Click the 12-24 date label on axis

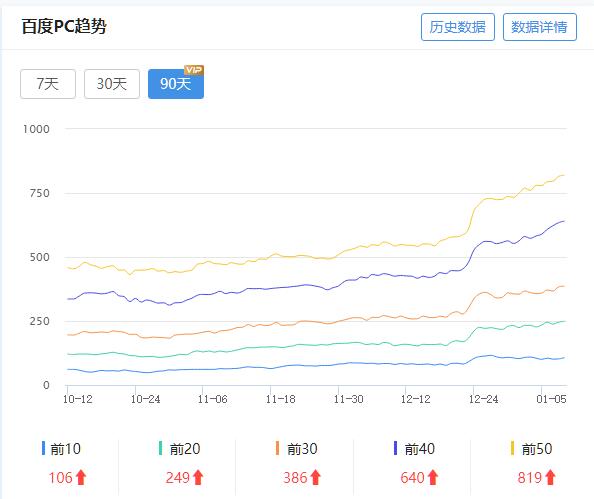pyautogui.click(x=484, y=399)
